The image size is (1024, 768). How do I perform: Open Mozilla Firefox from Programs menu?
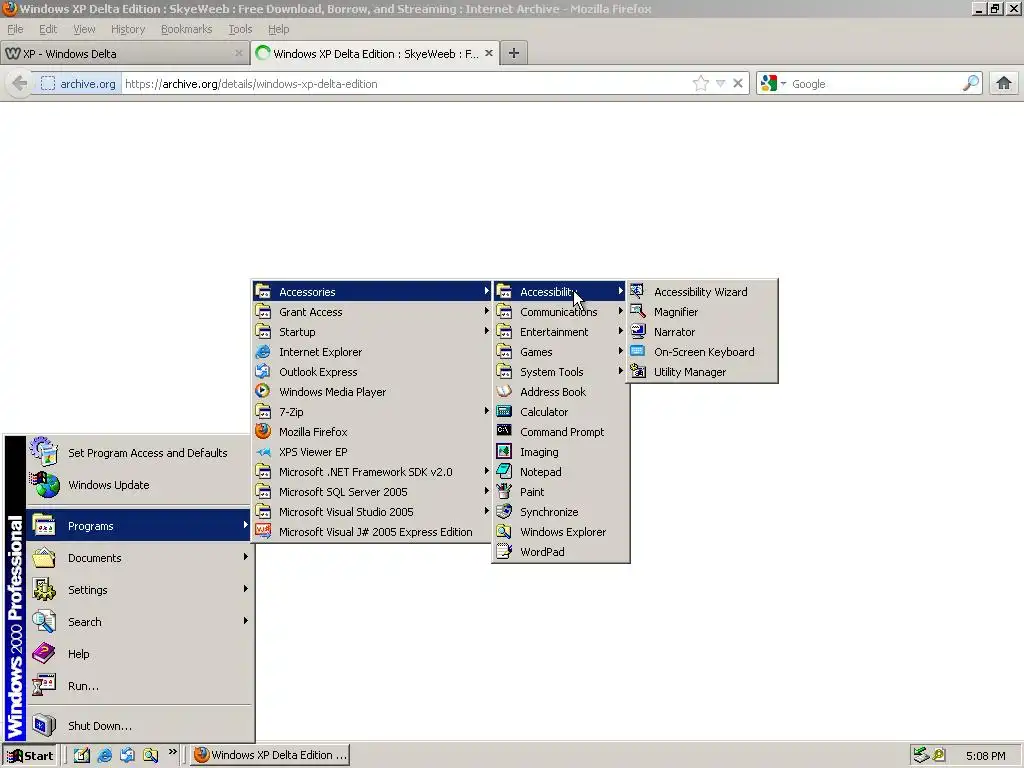(372, 432)
